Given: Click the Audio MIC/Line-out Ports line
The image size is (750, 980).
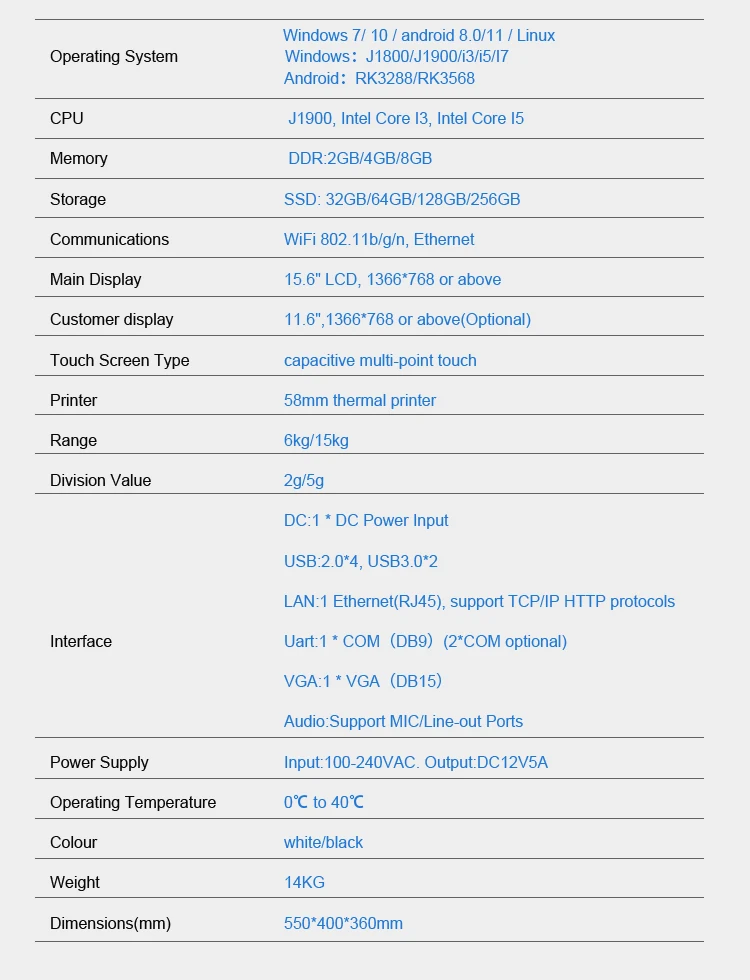Looking at the screenshot, I should (x=403, y=721).
